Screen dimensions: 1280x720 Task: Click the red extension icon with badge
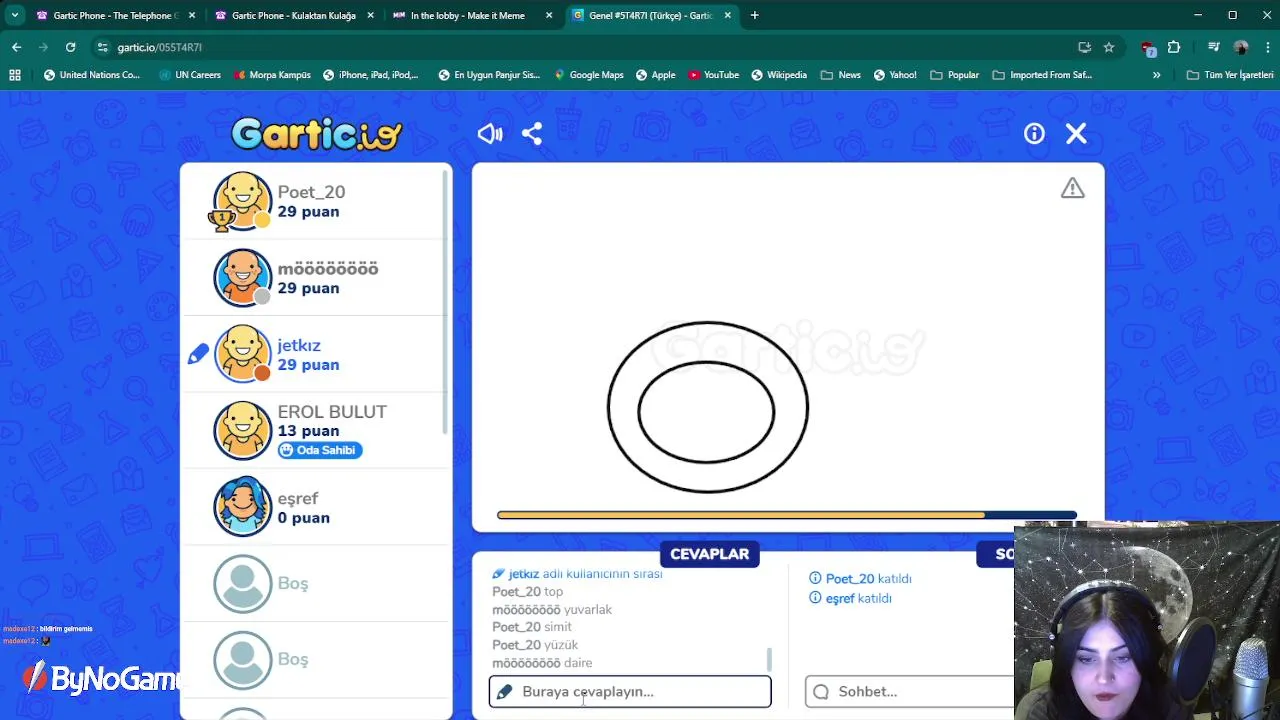1148,48
